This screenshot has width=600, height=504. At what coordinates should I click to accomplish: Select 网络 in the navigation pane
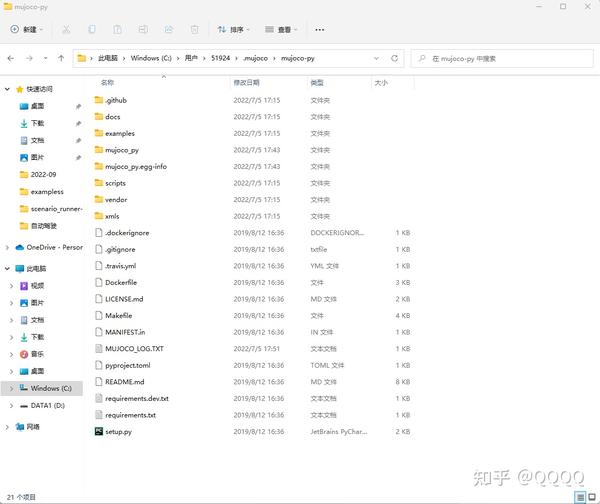click(33, 427)
